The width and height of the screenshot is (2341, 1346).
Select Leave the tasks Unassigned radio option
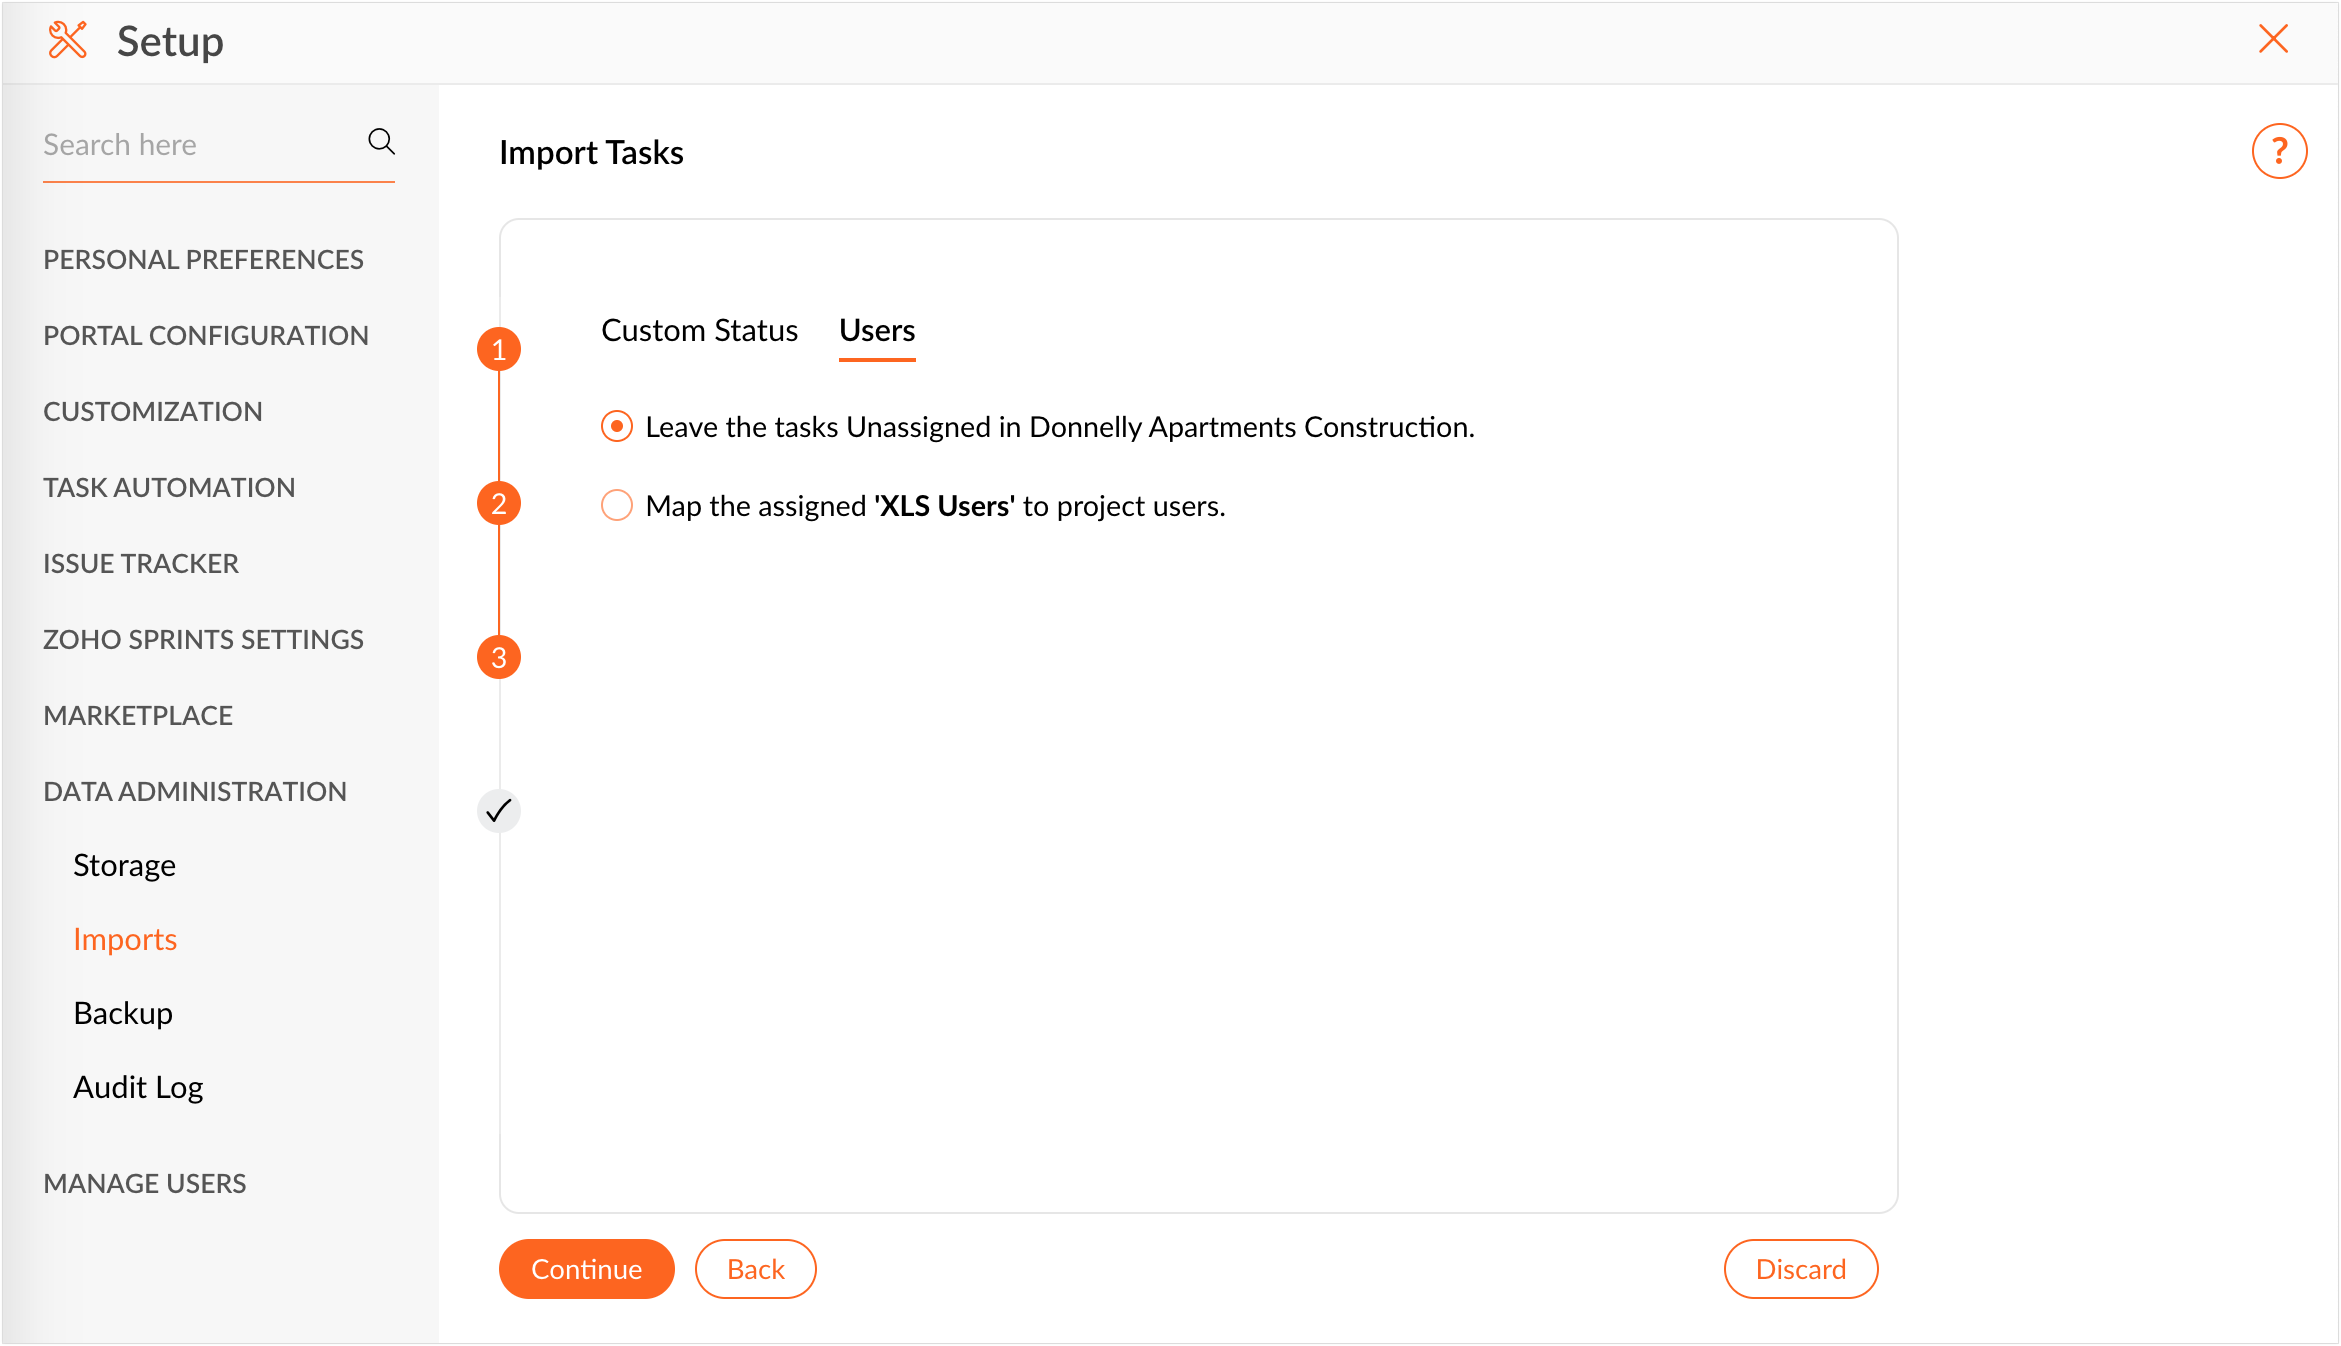(617, 427)
